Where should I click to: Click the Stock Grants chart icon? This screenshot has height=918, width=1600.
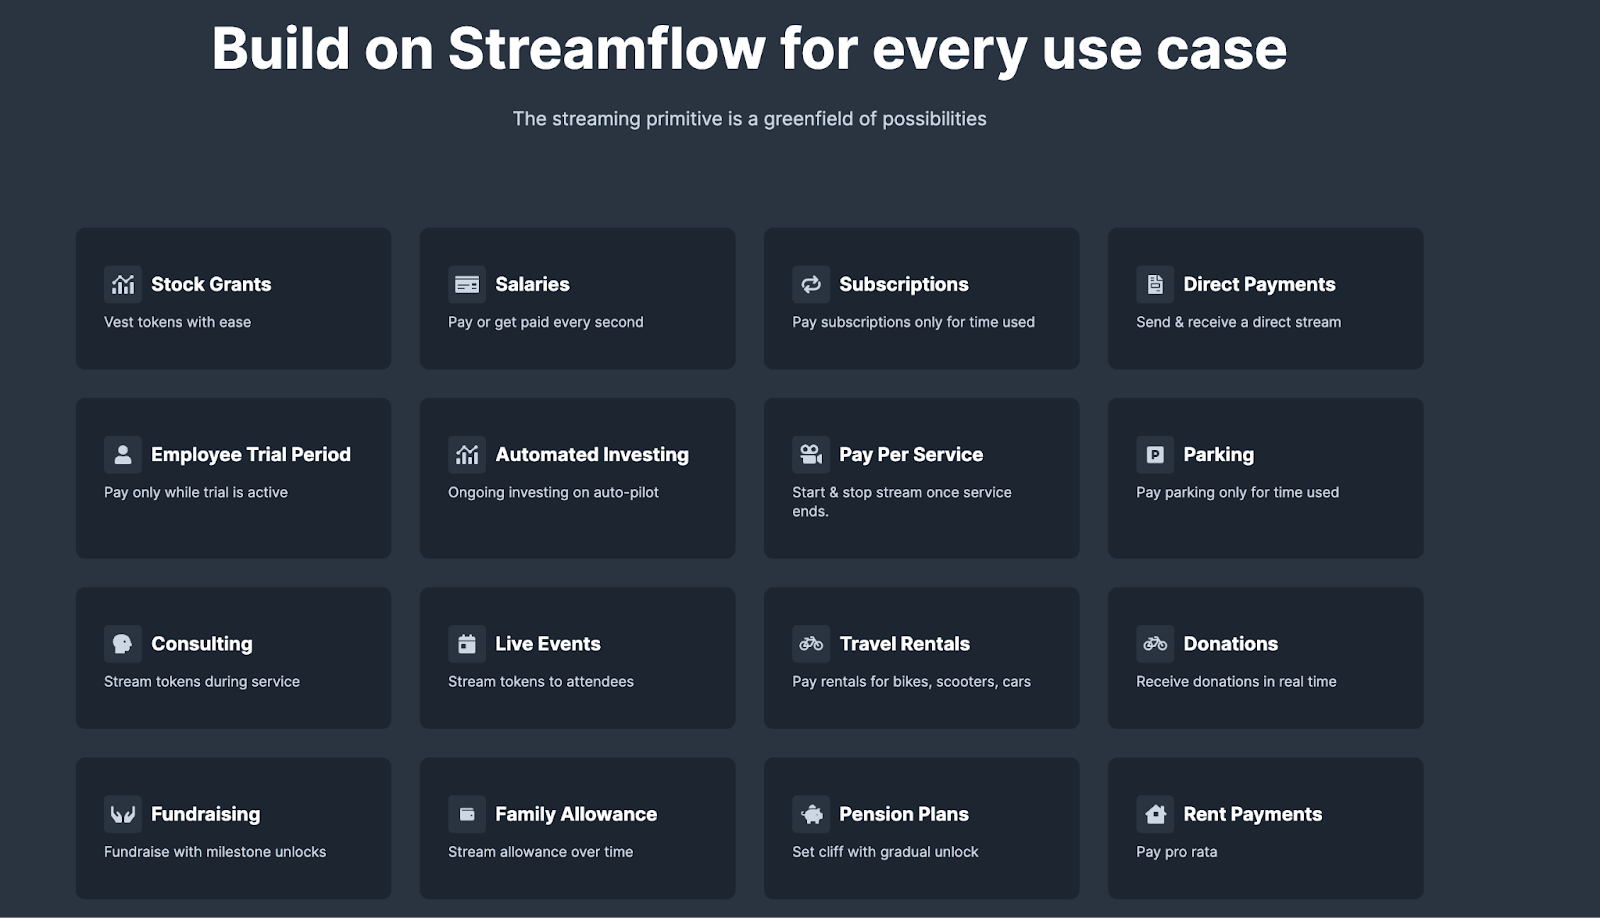(x=122, y=284)
